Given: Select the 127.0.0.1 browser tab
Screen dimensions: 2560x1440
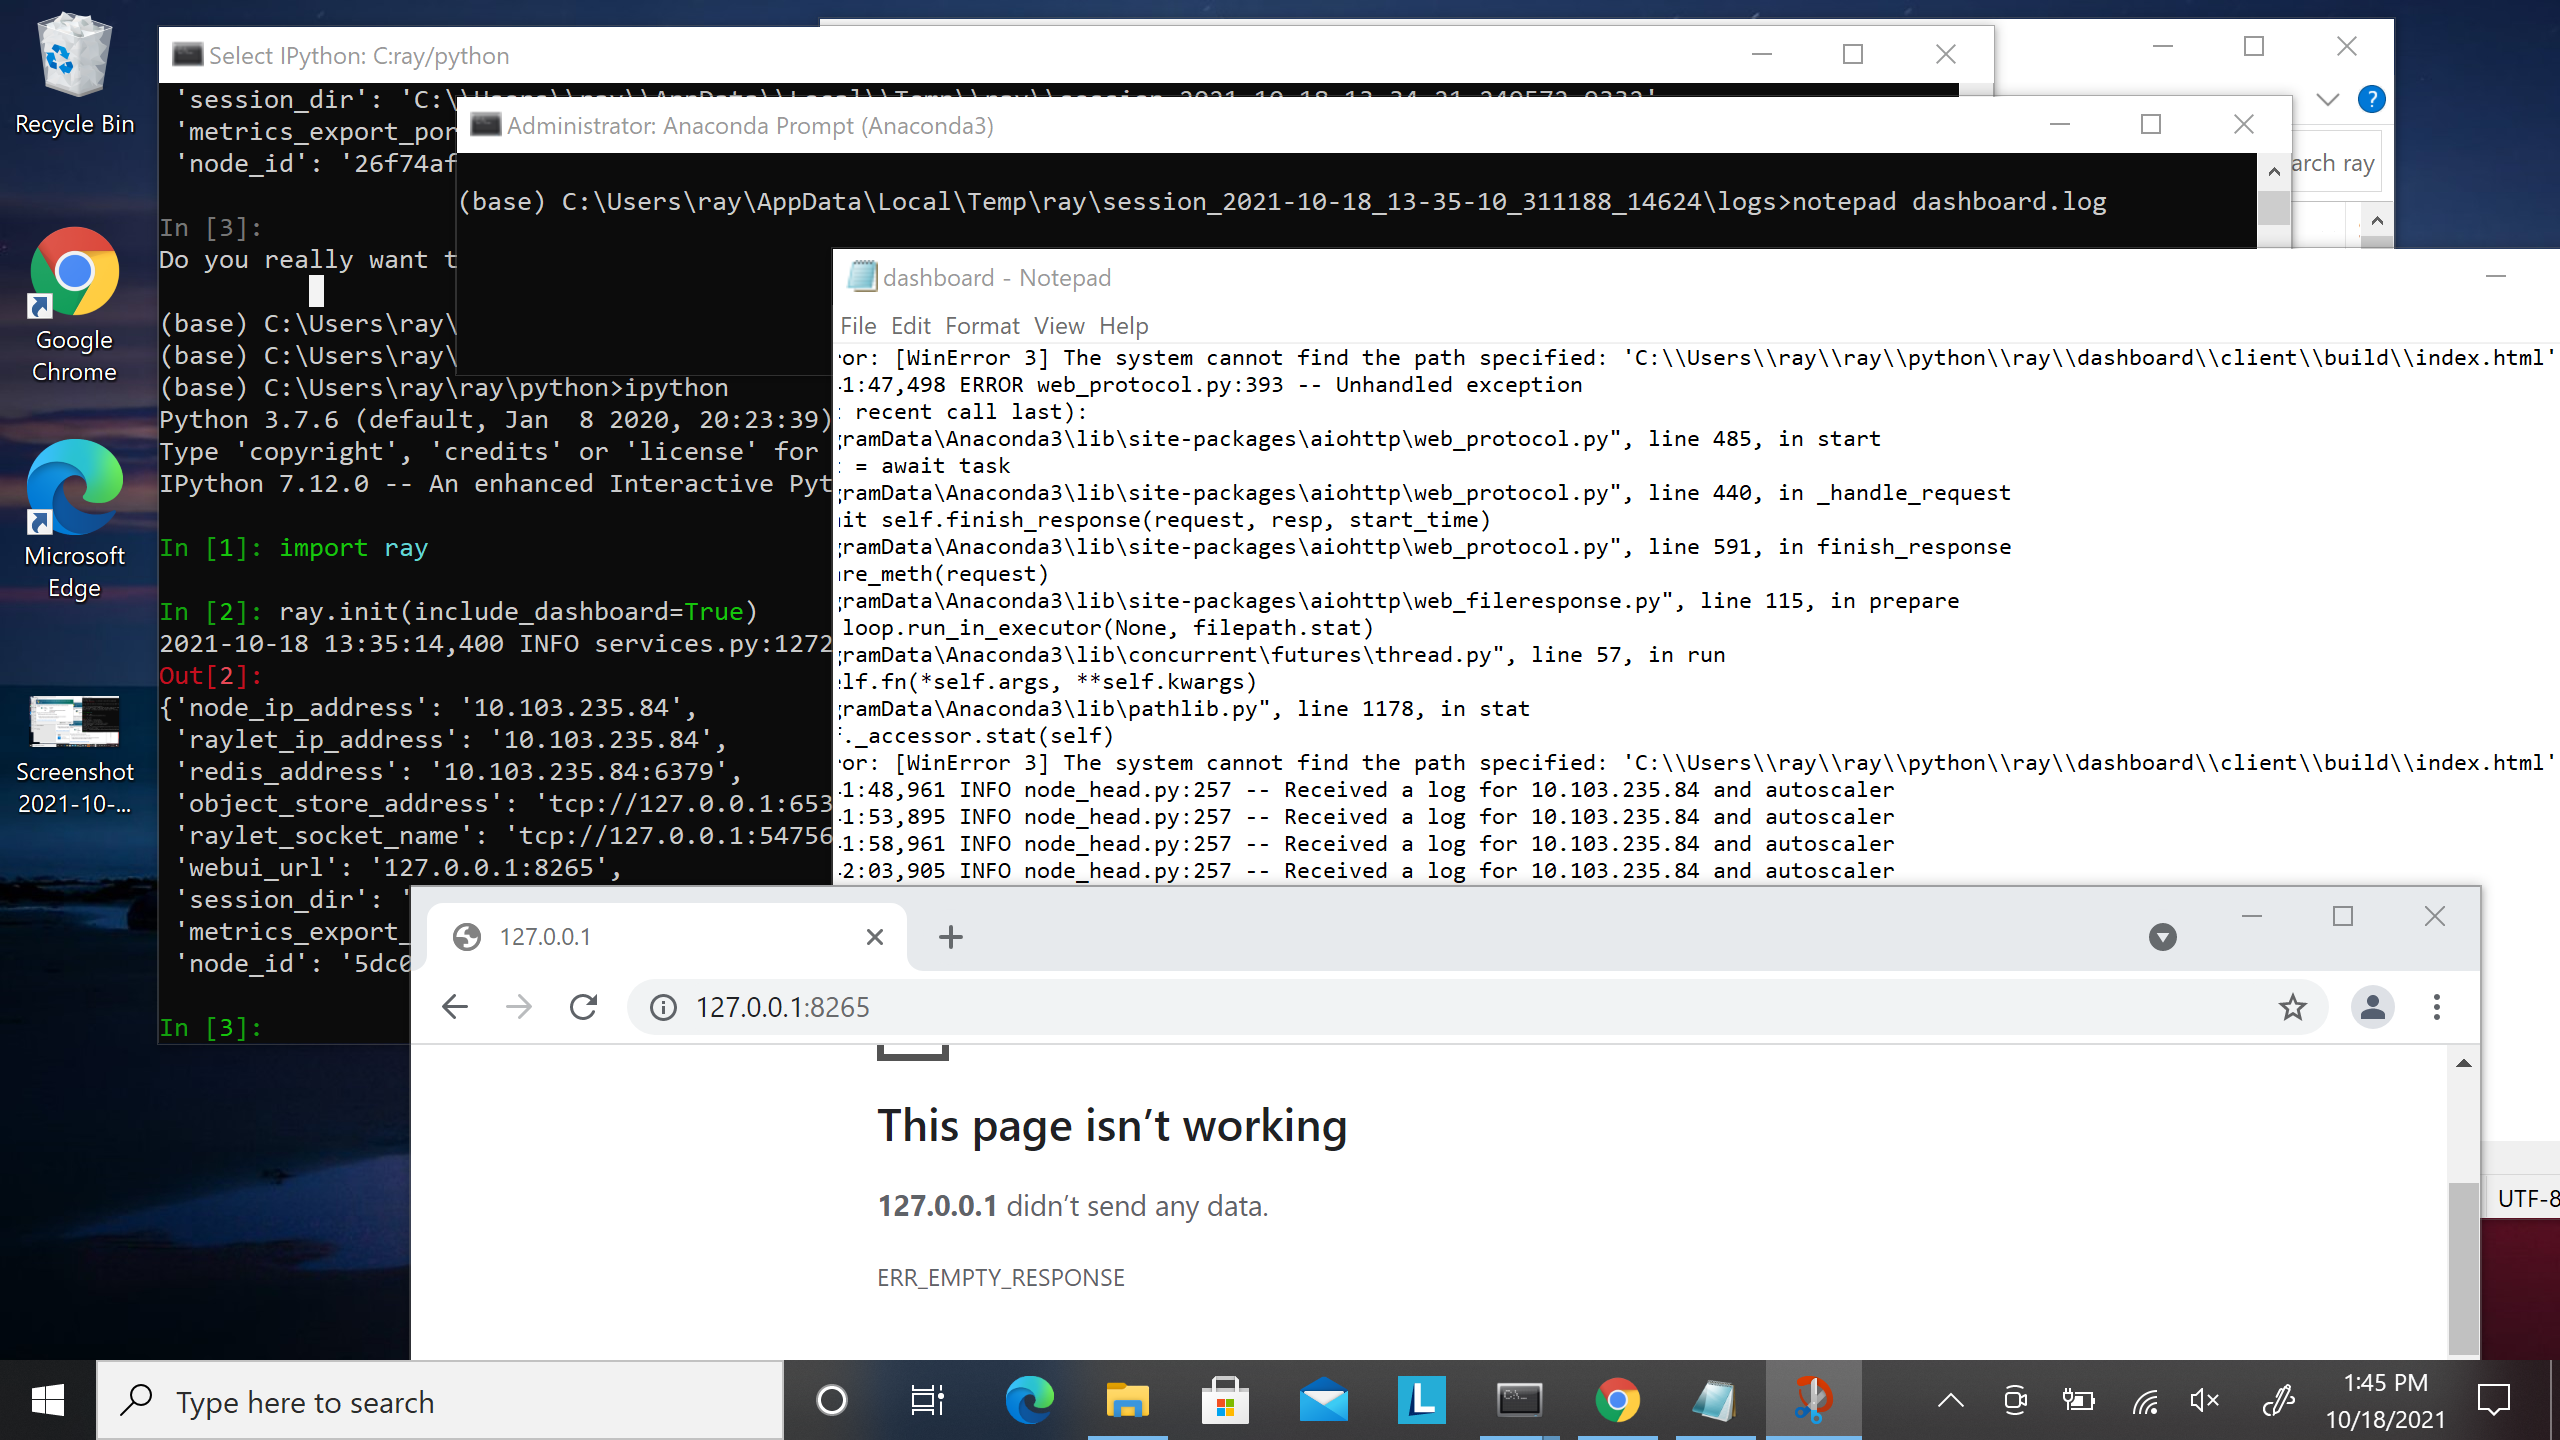Looking at the screenshot, I should (x=667, y=937).
